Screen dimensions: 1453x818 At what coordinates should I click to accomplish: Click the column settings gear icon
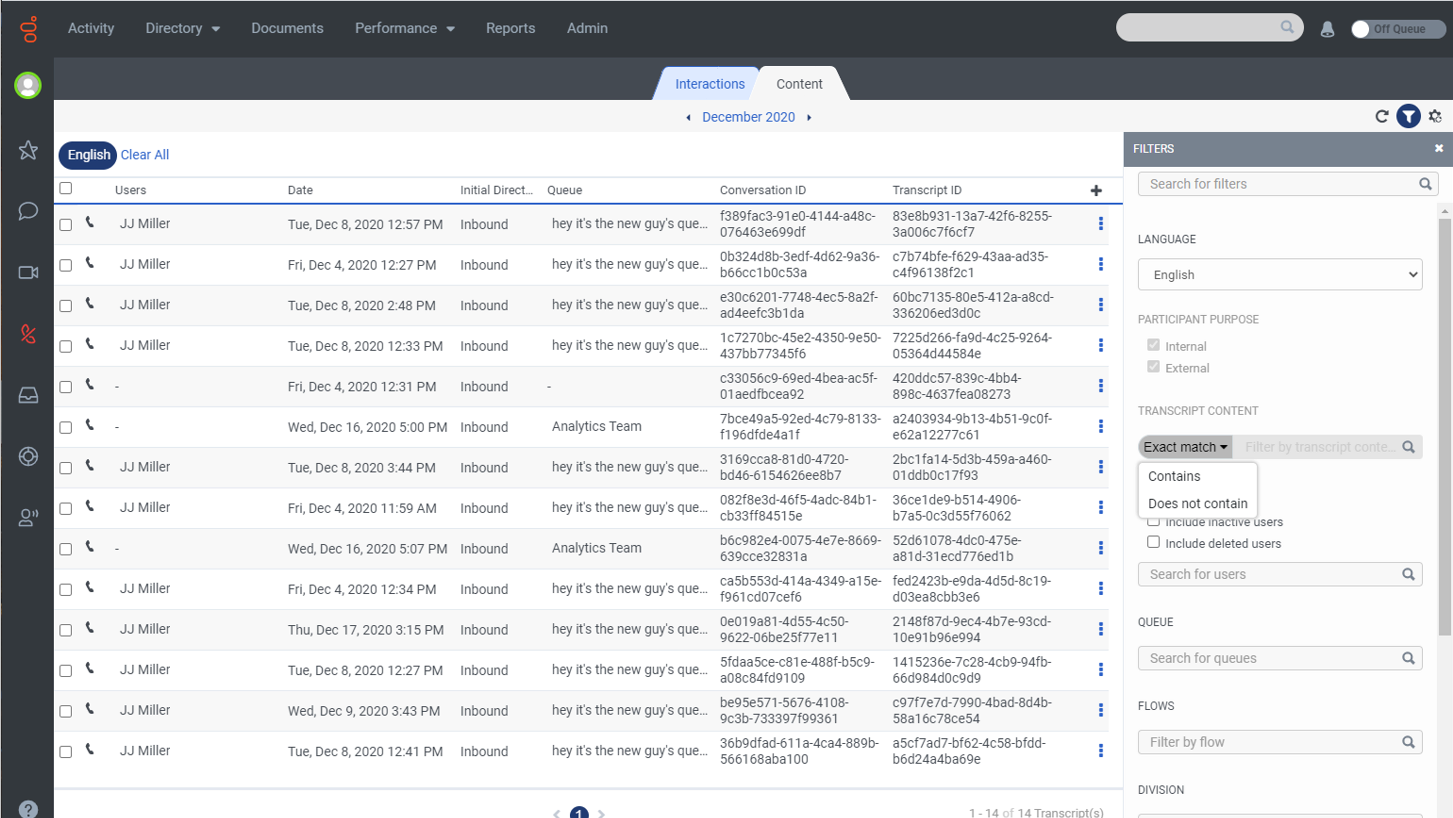[1435, 116]
